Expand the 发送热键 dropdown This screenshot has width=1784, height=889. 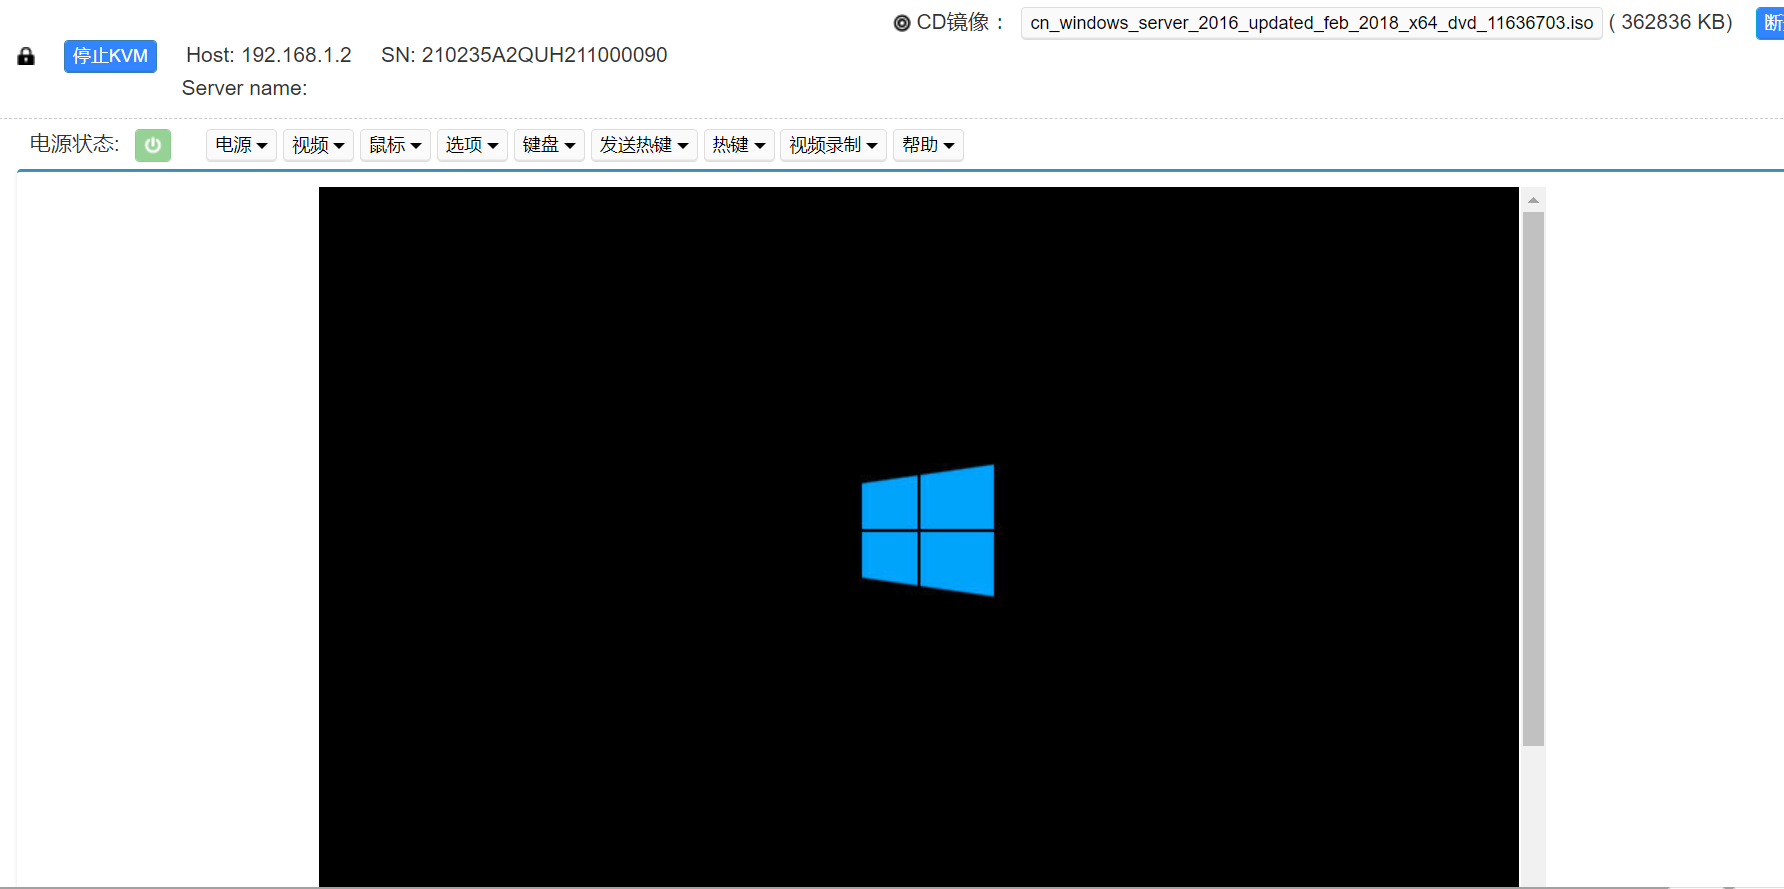(x=644, y=145)
